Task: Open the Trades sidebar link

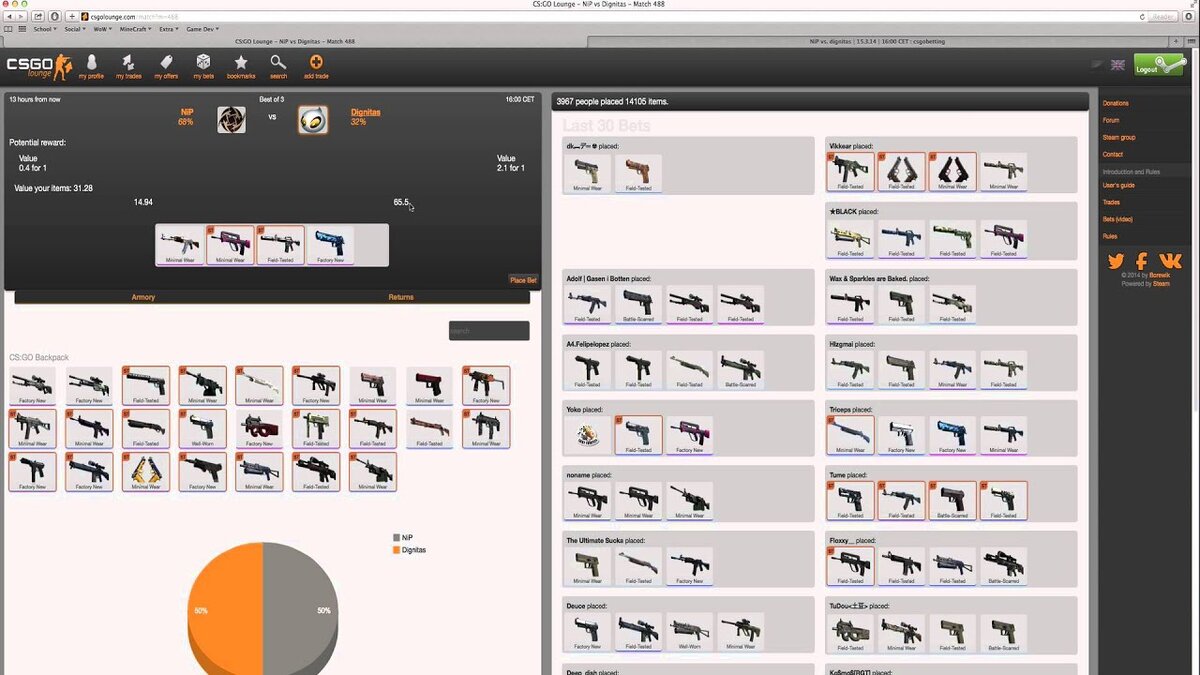Action: [1111, 202]
